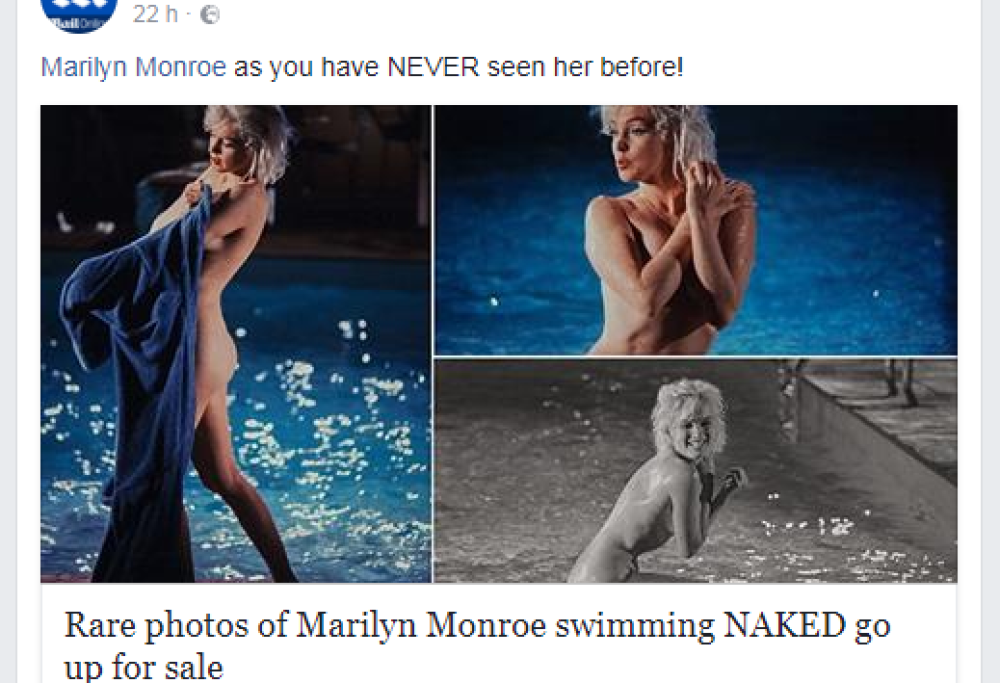Open the post via the 22 h timestamp
The height and width of the screenshot is (683, 1000).
(x=155, y=14)
